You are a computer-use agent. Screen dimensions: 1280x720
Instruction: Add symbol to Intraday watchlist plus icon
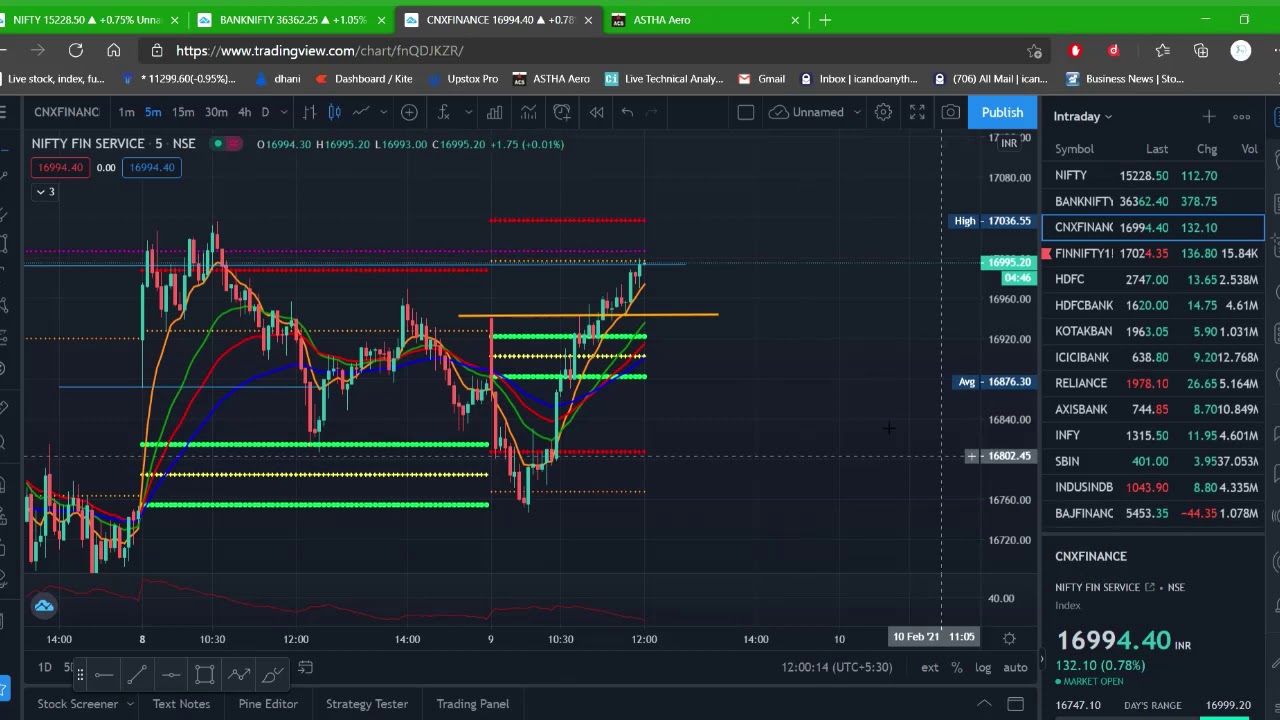click(x=1209, y=117)
